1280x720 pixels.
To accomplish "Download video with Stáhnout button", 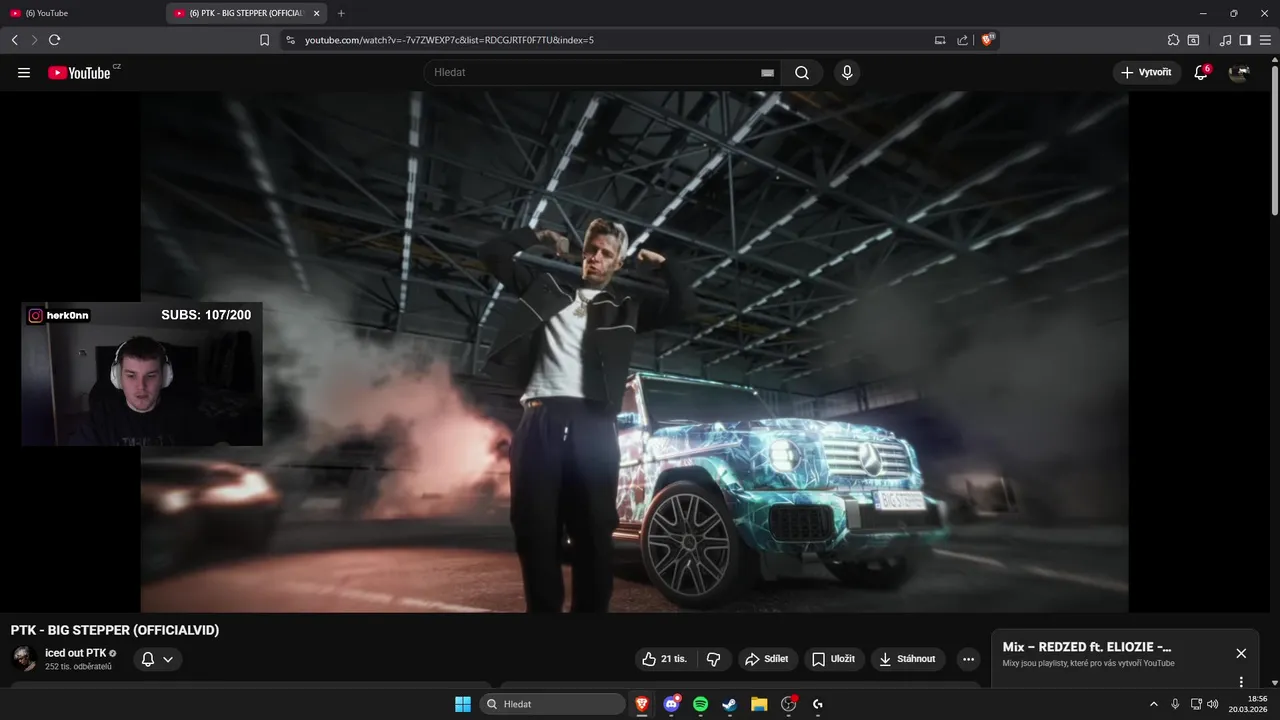I will pos(908,659).
